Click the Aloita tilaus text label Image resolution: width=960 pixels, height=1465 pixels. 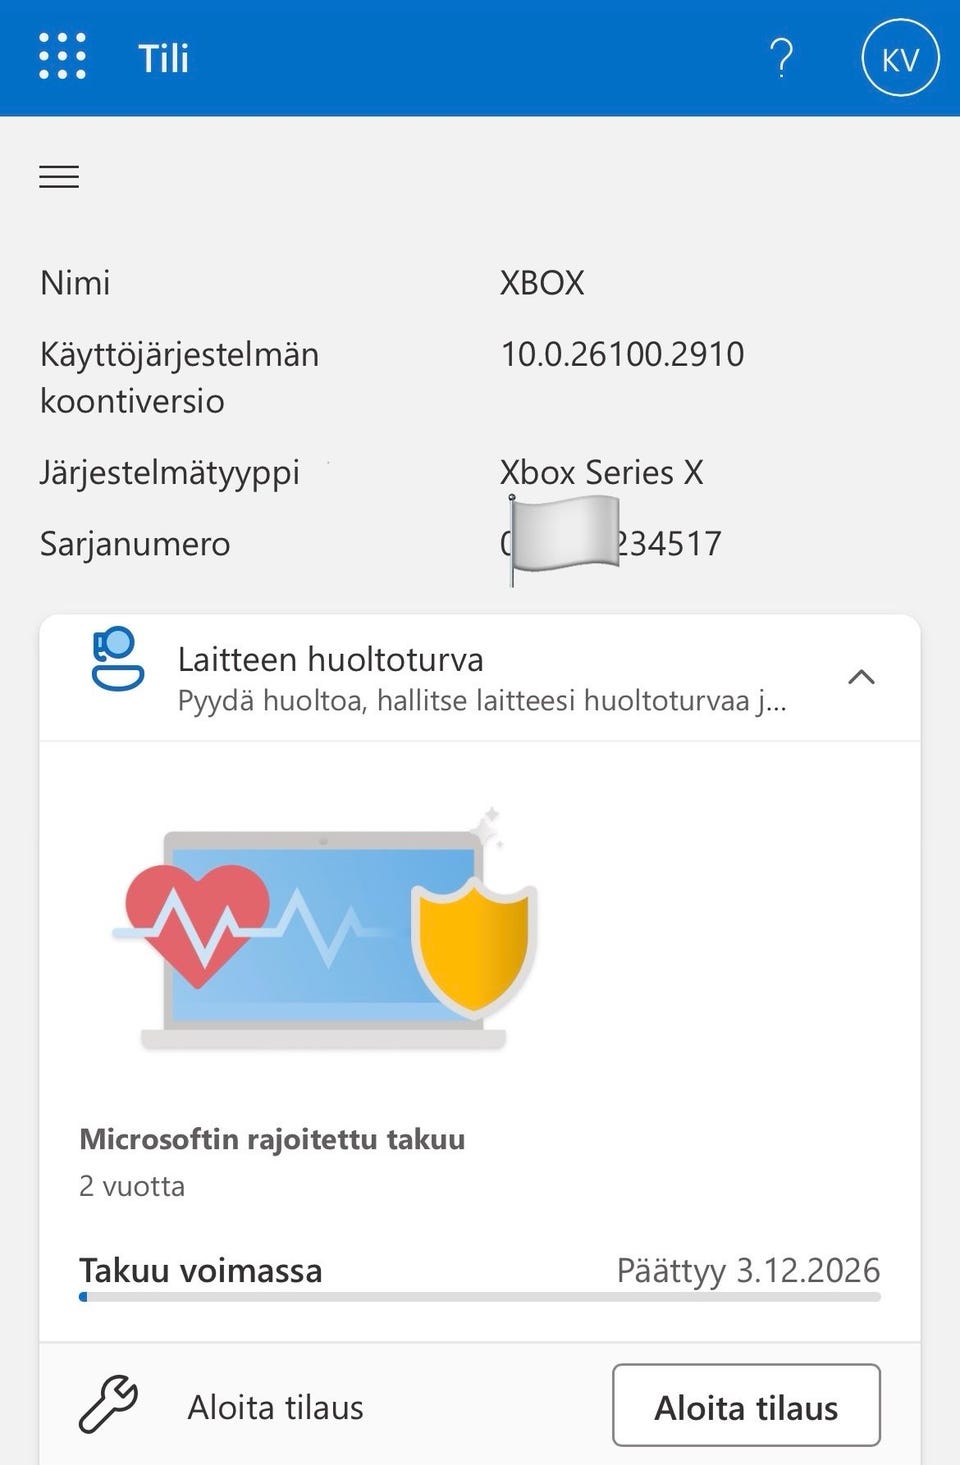(276, 1407)
